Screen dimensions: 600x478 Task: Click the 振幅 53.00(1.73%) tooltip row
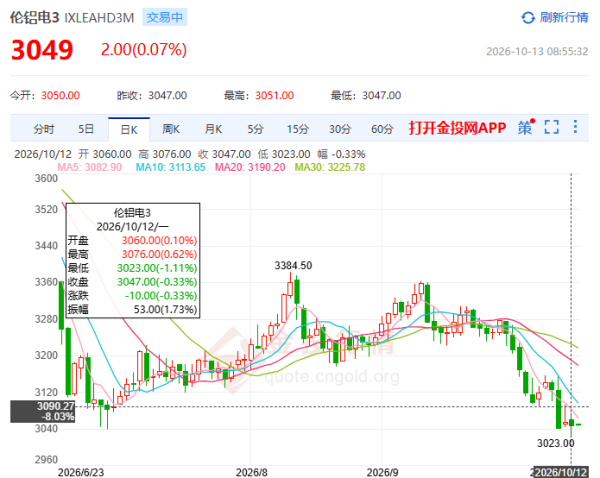coord(132,309)
